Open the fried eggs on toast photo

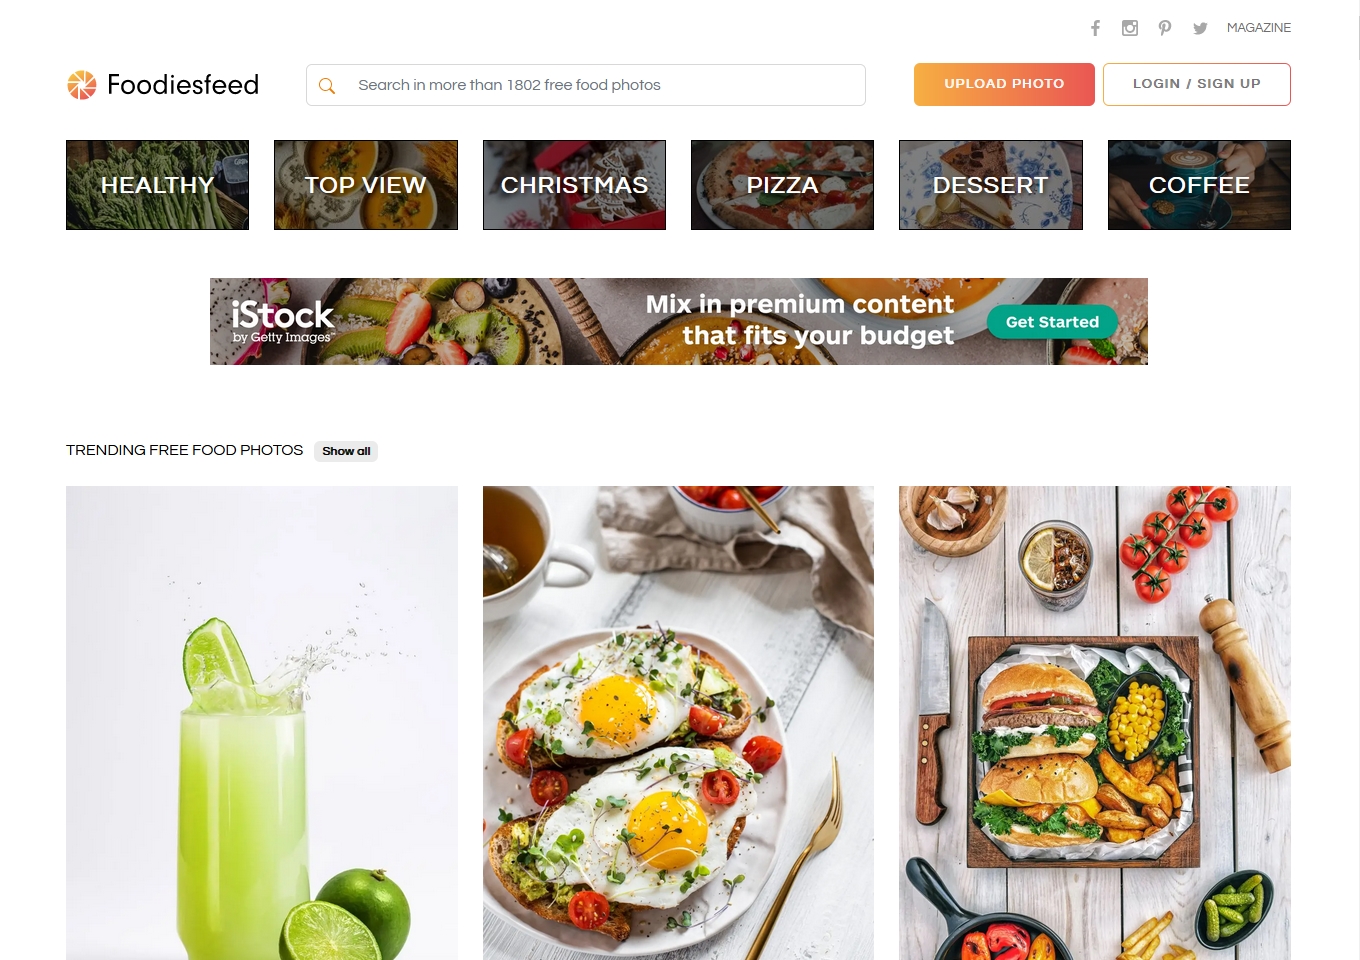coord(678,723)
